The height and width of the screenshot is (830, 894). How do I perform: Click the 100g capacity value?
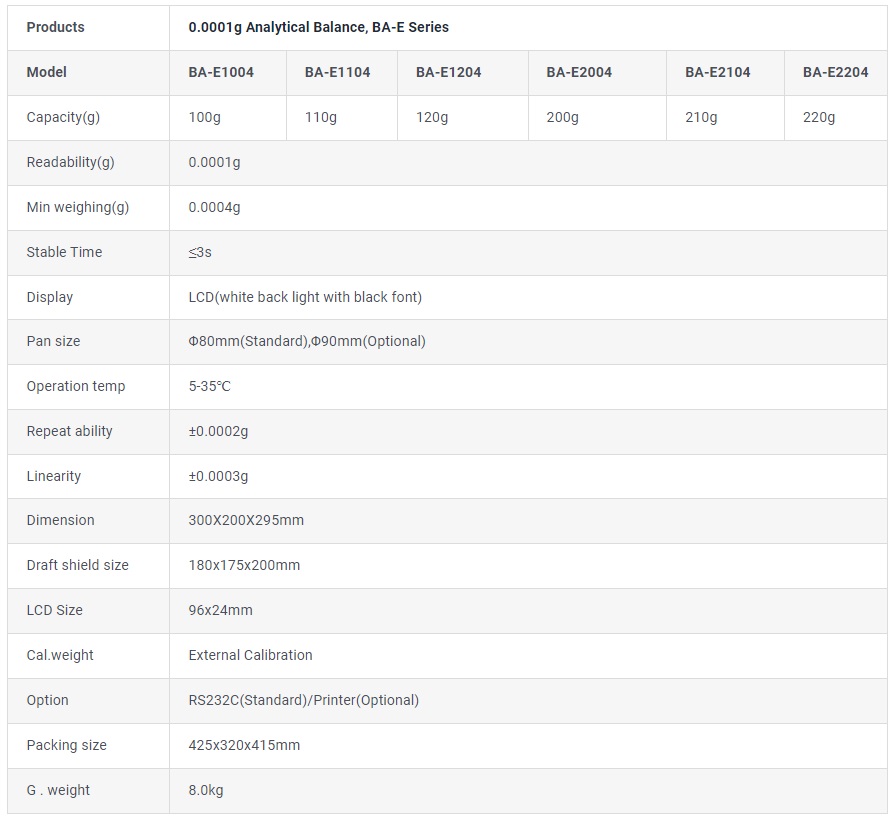tap(204, 117)
